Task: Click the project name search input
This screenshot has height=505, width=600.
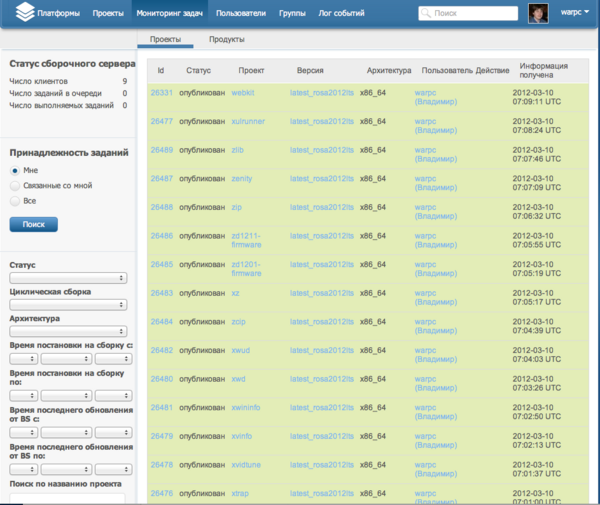Action: pyautogui.click(x=66, y=497)
